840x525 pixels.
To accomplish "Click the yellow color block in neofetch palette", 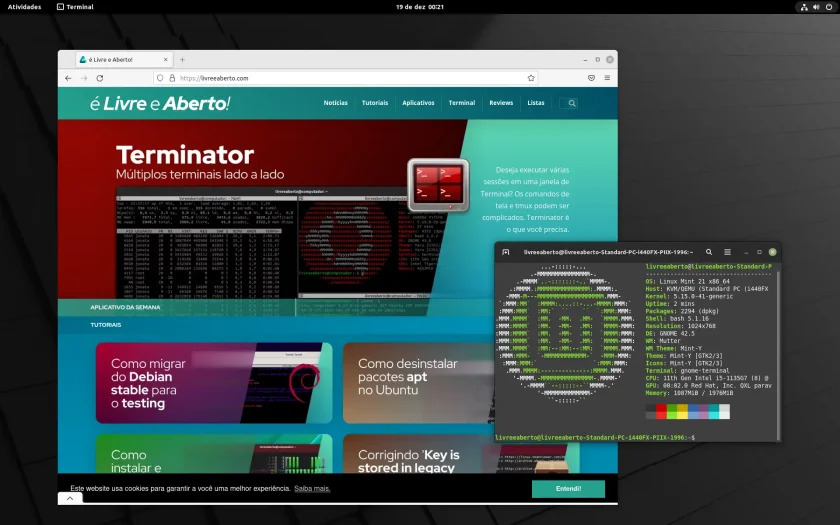I will [682, 411].
